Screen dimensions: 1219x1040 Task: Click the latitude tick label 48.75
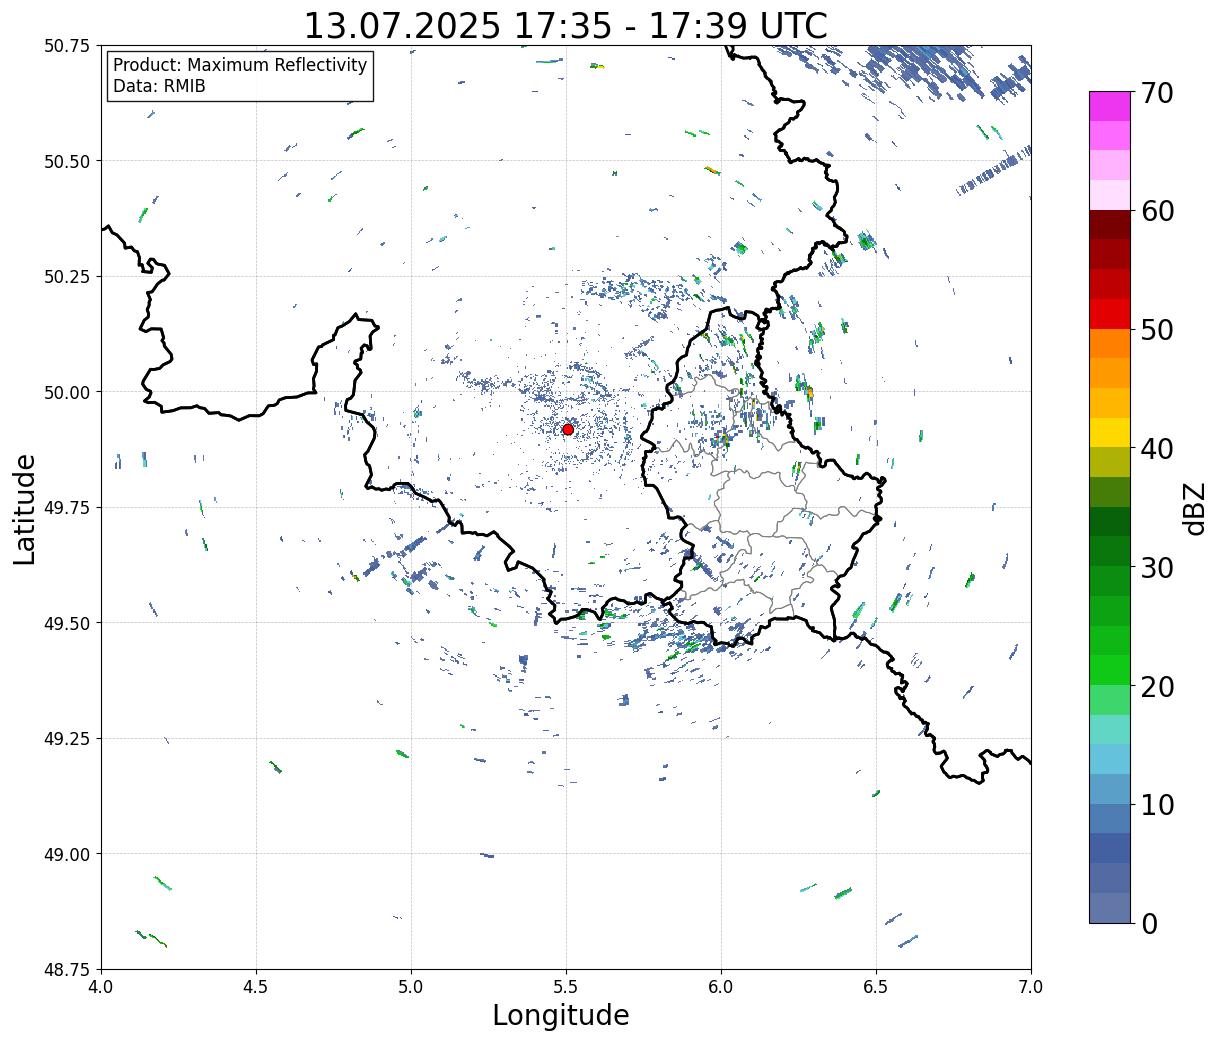66,970
